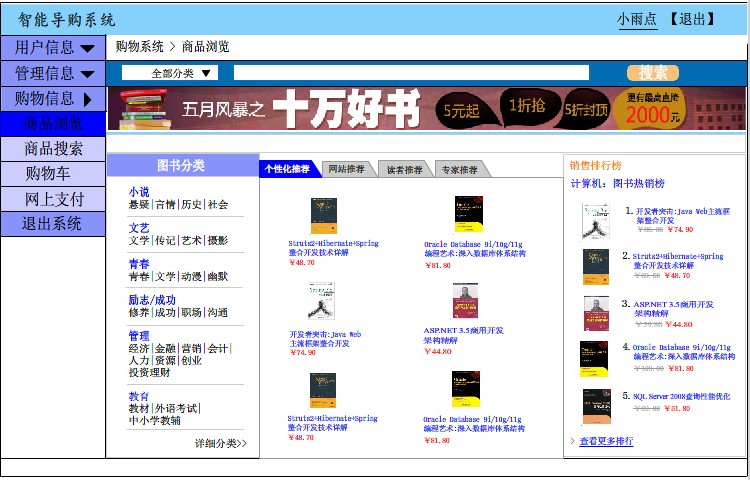Open 购物车 in the sidebar

(x=53, y=174)
